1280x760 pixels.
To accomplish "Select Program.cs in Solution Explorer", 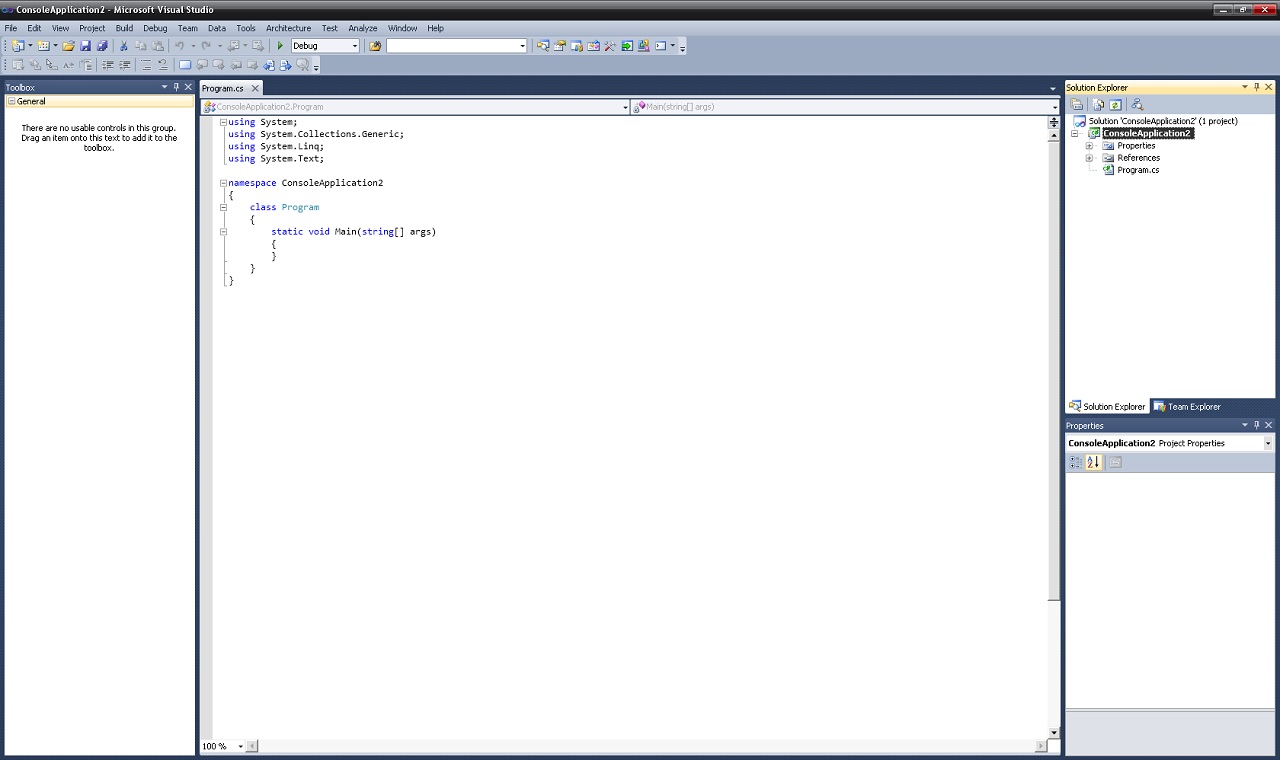I will tap(1138, 170).
